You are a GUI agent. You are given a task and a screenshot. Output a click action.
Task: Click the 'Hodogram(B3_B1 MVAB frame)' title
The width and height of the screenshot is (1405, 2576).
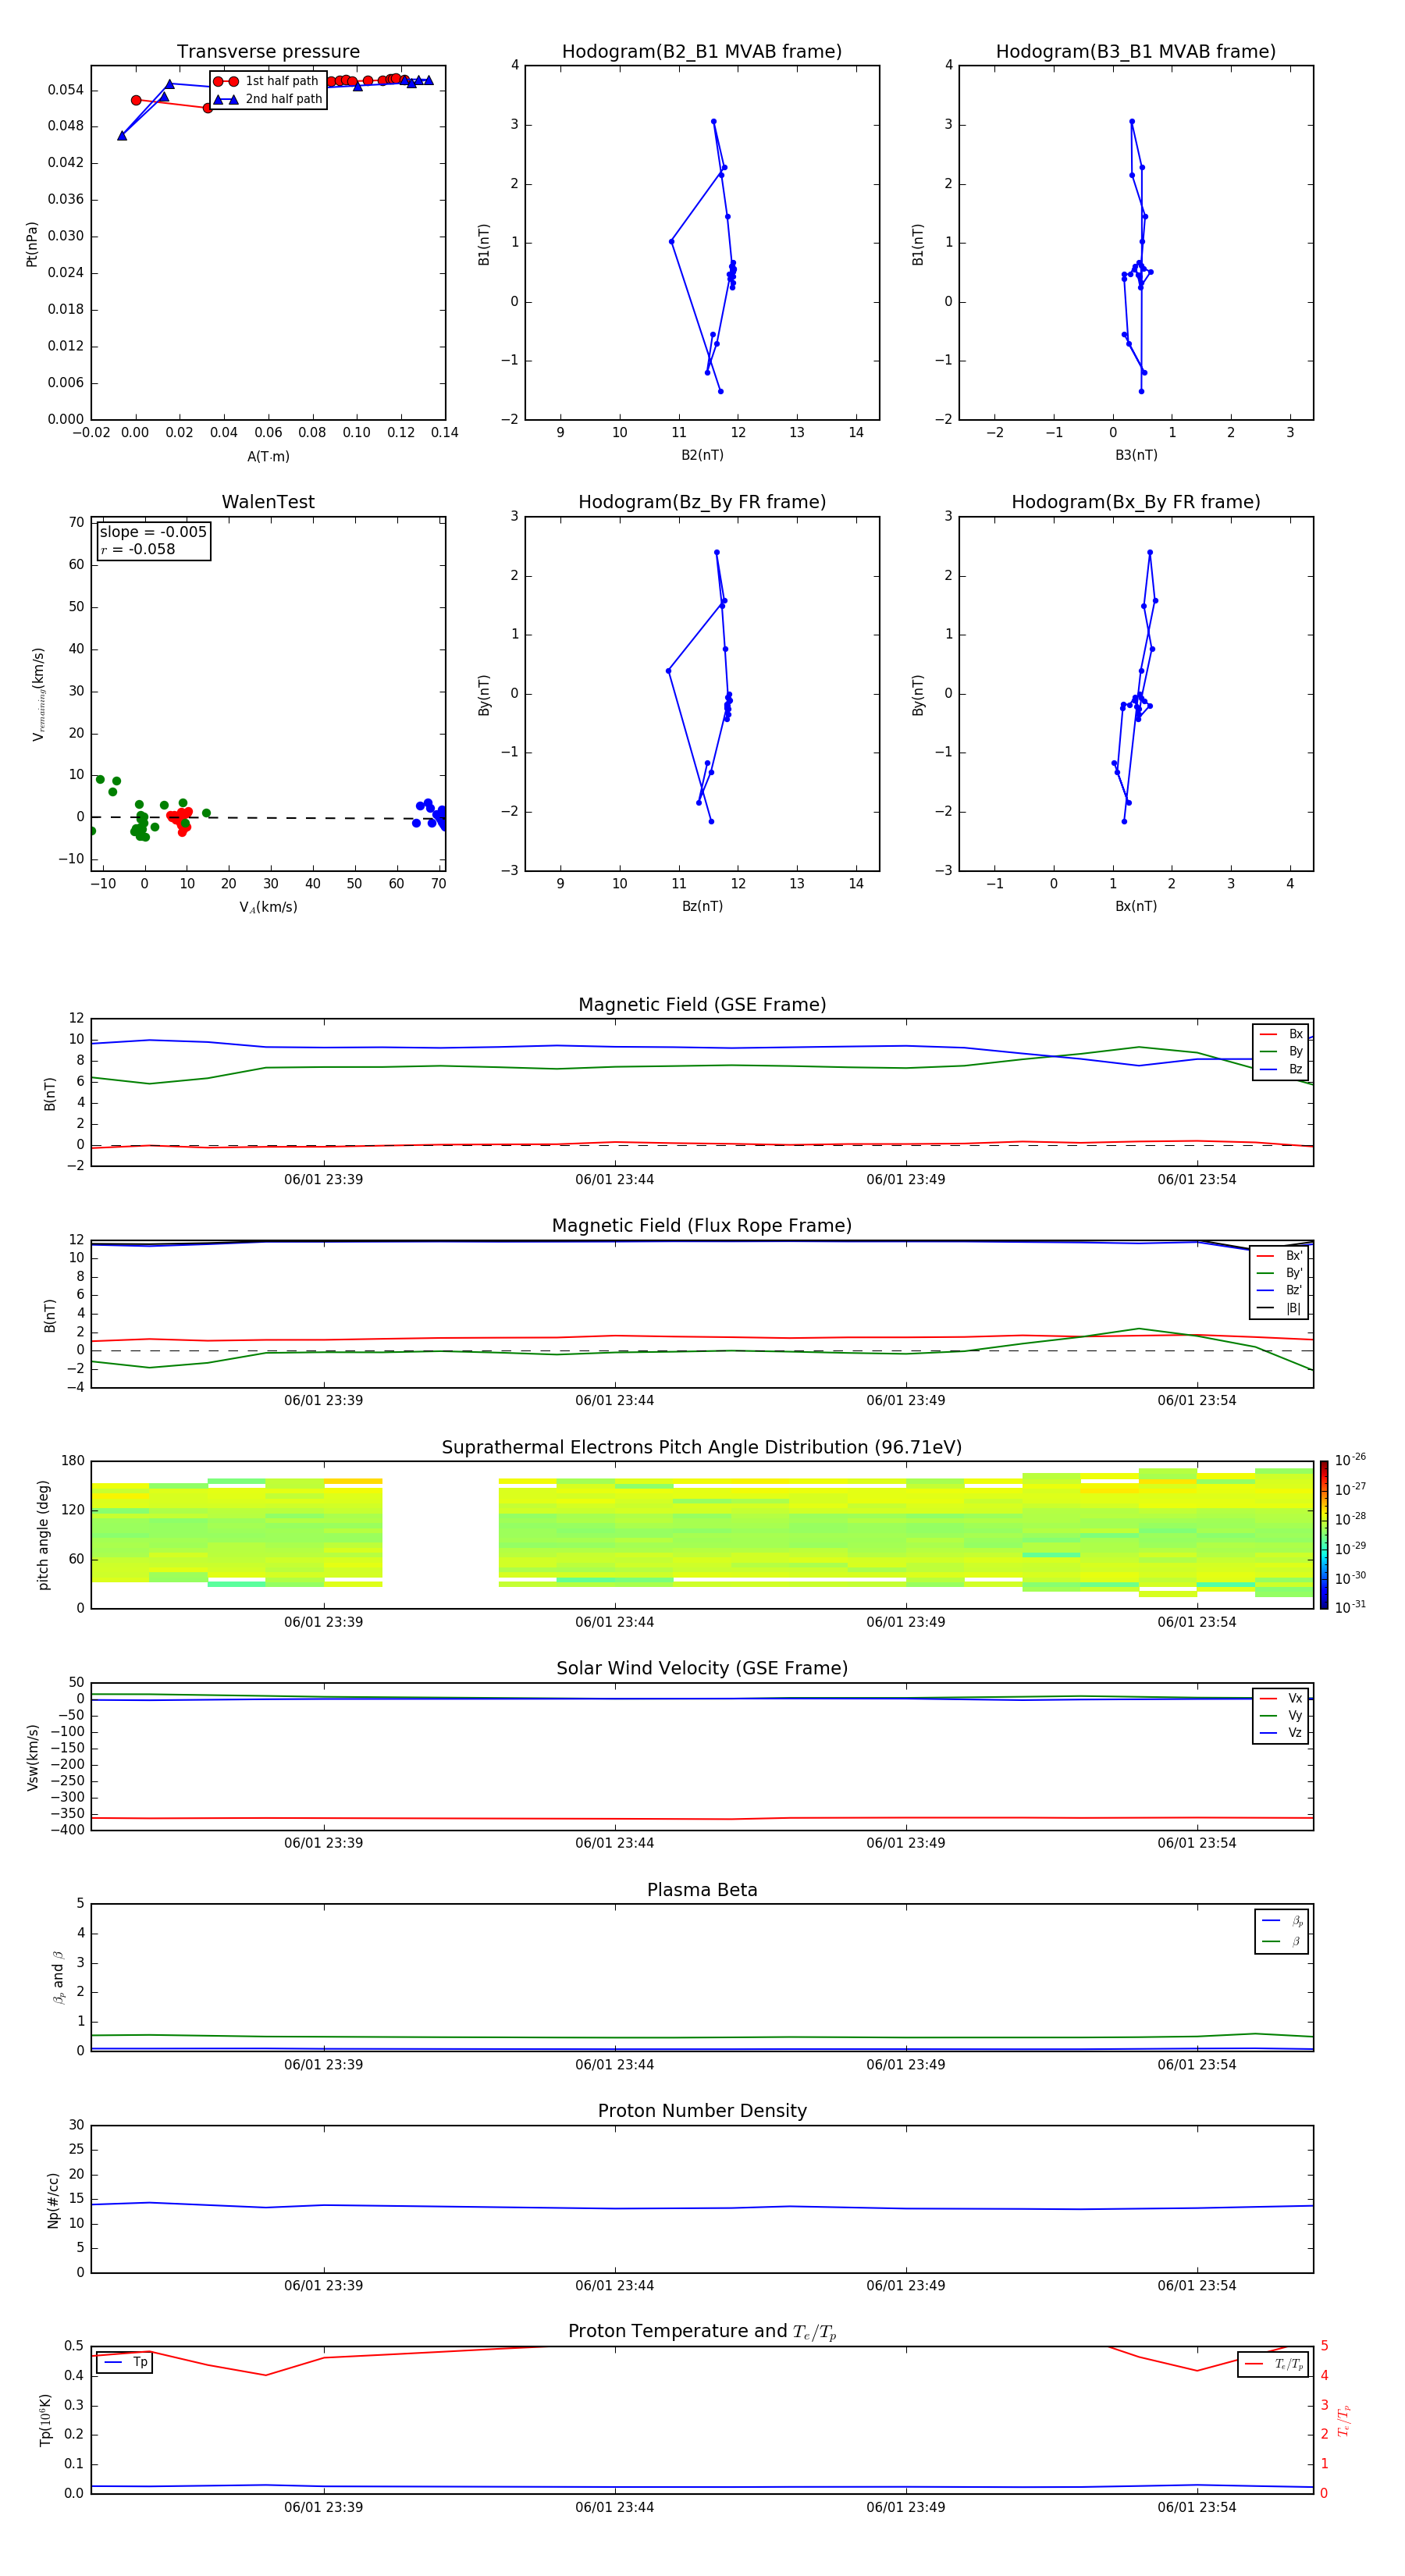click(x=1136, y=52)
